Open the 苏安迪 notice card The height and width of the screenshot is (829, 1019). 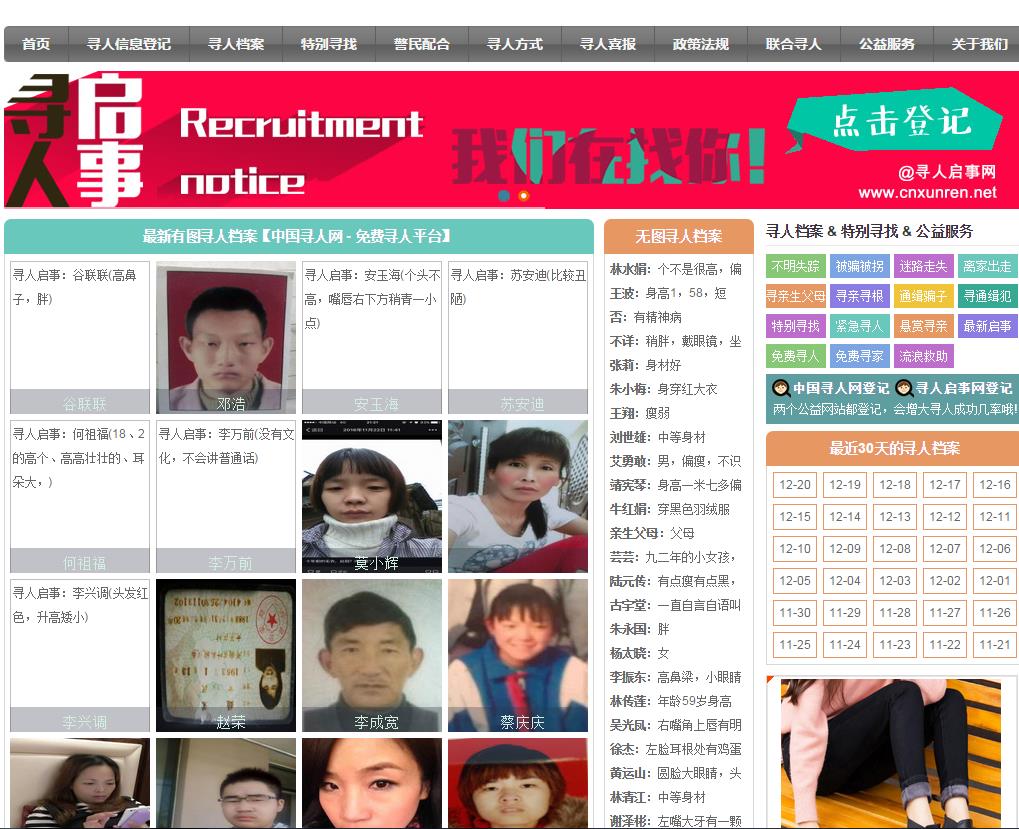pyautogui.click(x=518, y=338)
